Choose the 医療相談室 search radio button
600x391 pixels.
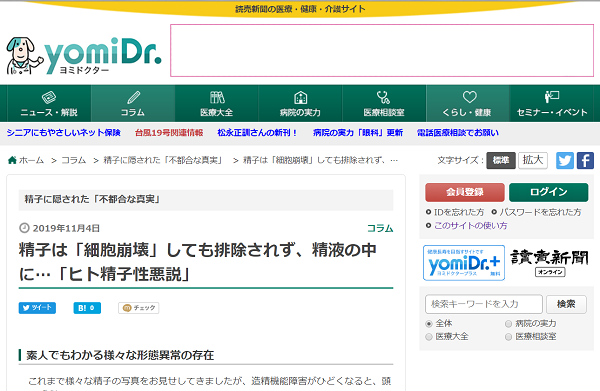(x=508, y=337)
